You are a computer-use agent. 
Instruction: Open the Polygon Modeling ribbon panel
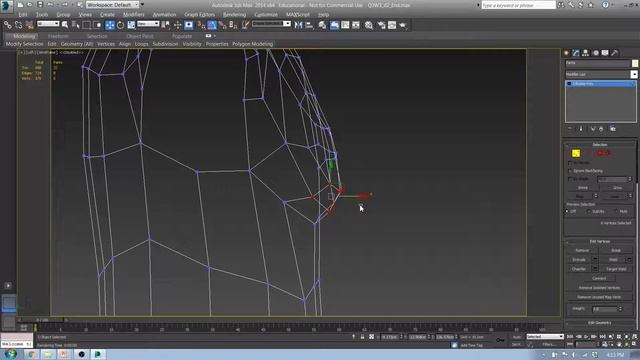pyautogui.click(x=253, y=44)
